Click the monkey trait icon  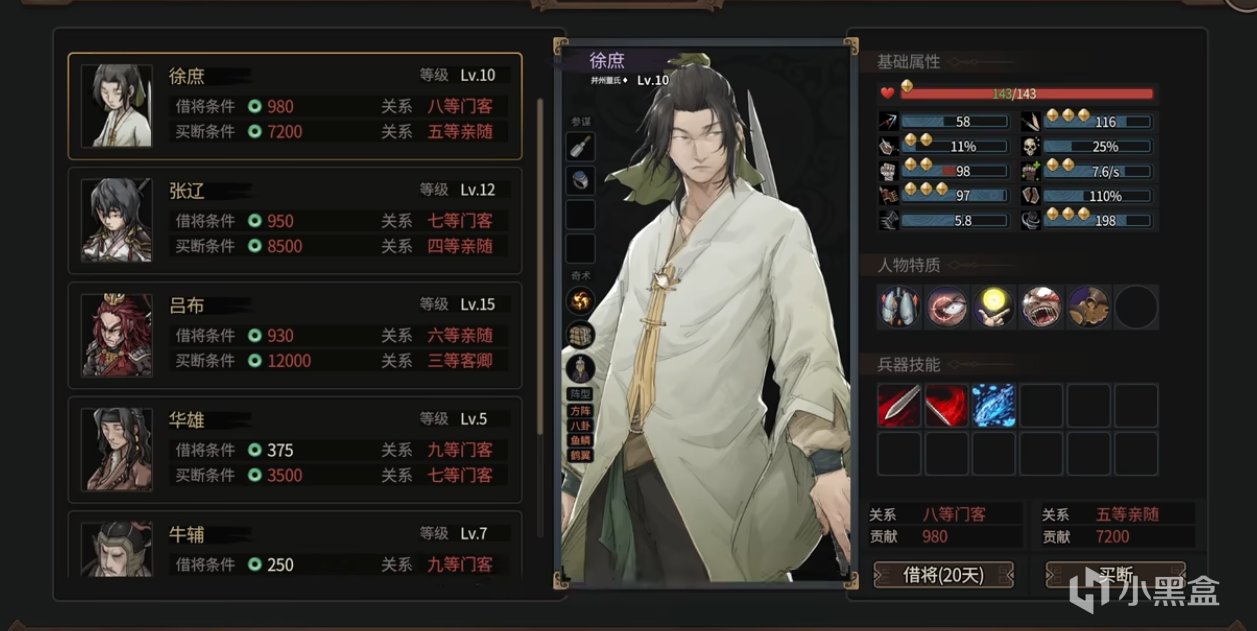(x=1088, y=307)
